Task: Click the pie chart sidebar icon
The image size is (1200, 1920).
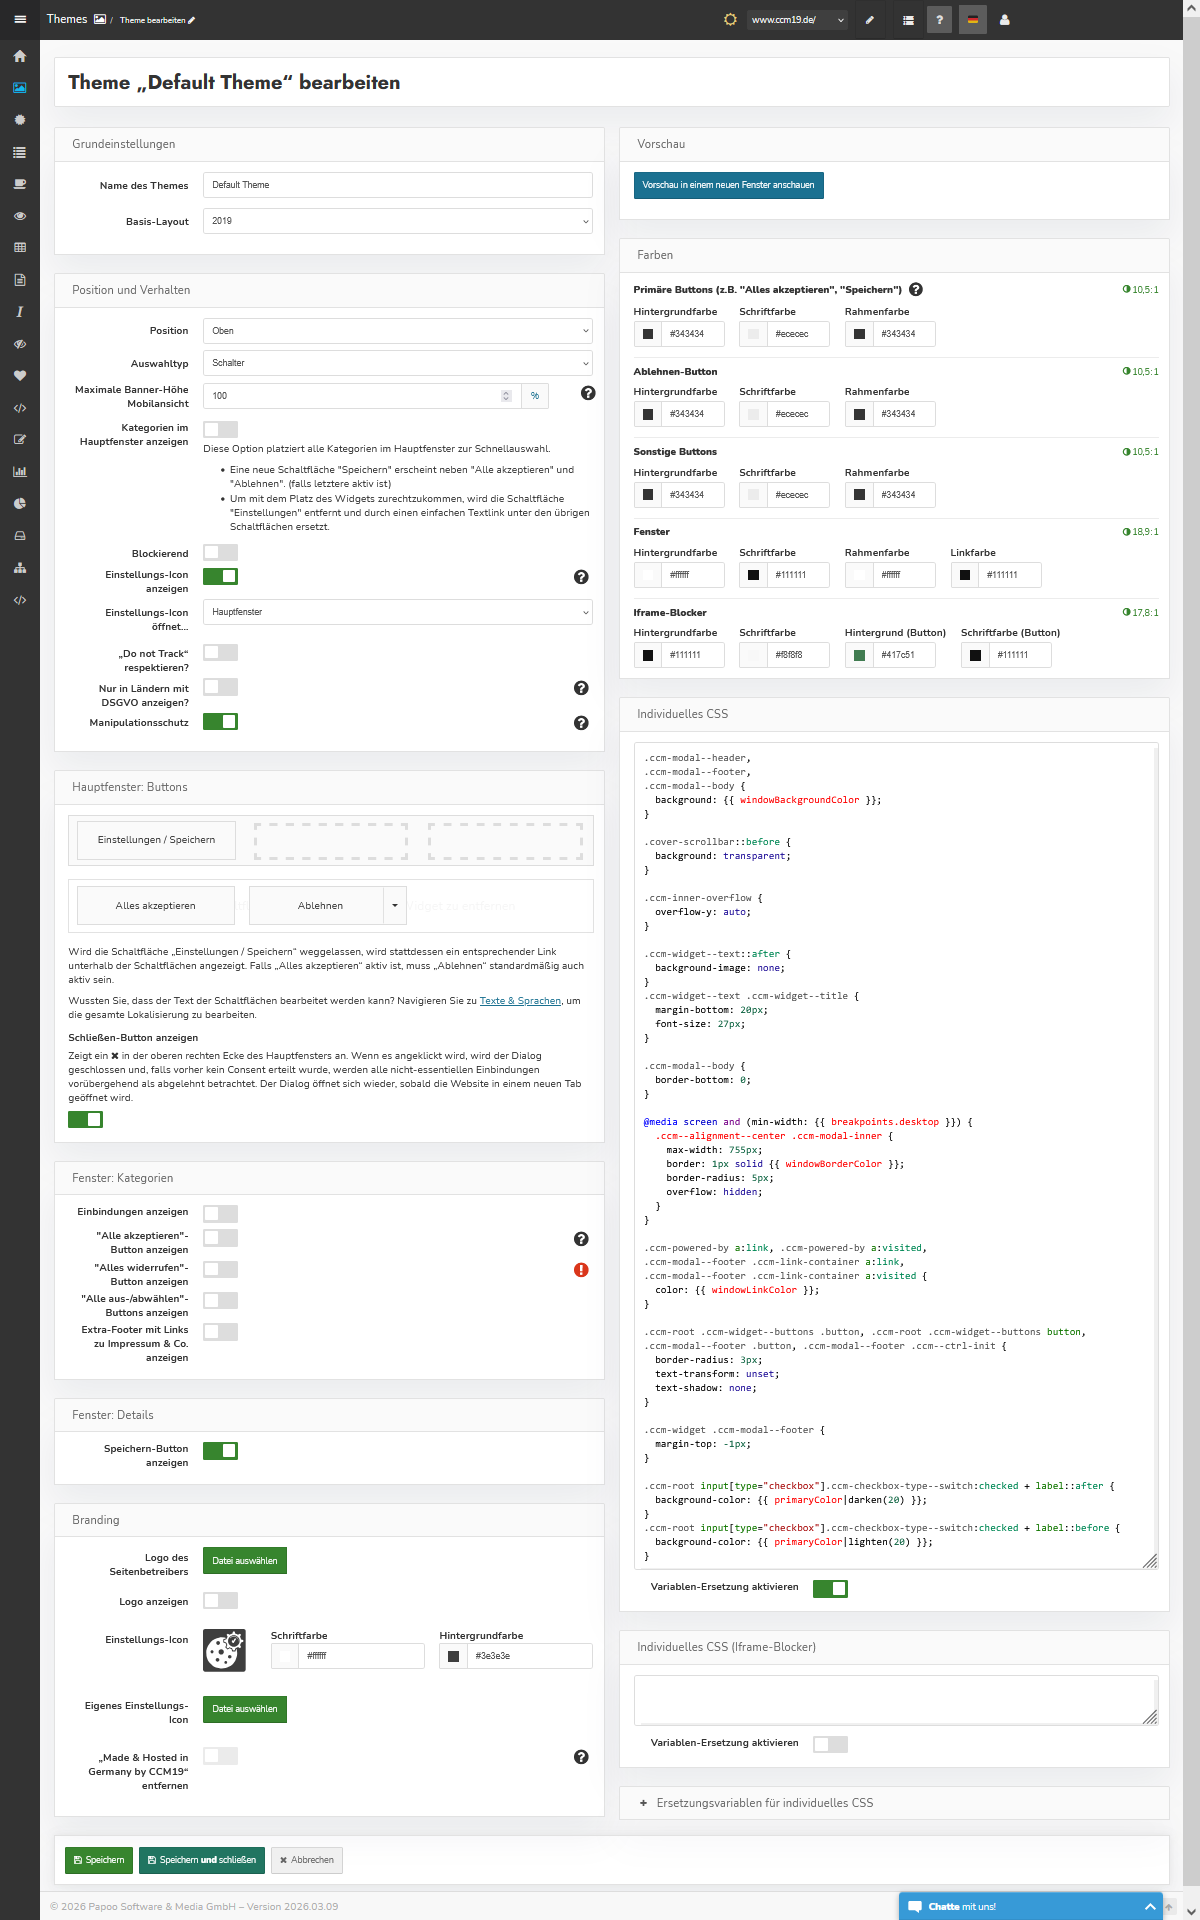Action: (20, 504)
